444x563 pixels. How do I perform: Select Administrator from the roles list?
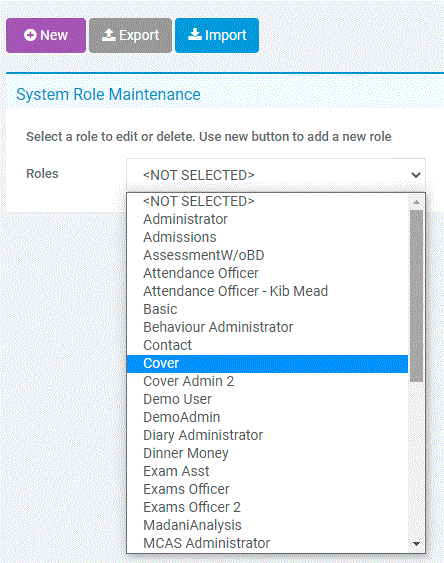tap(267, 219)
